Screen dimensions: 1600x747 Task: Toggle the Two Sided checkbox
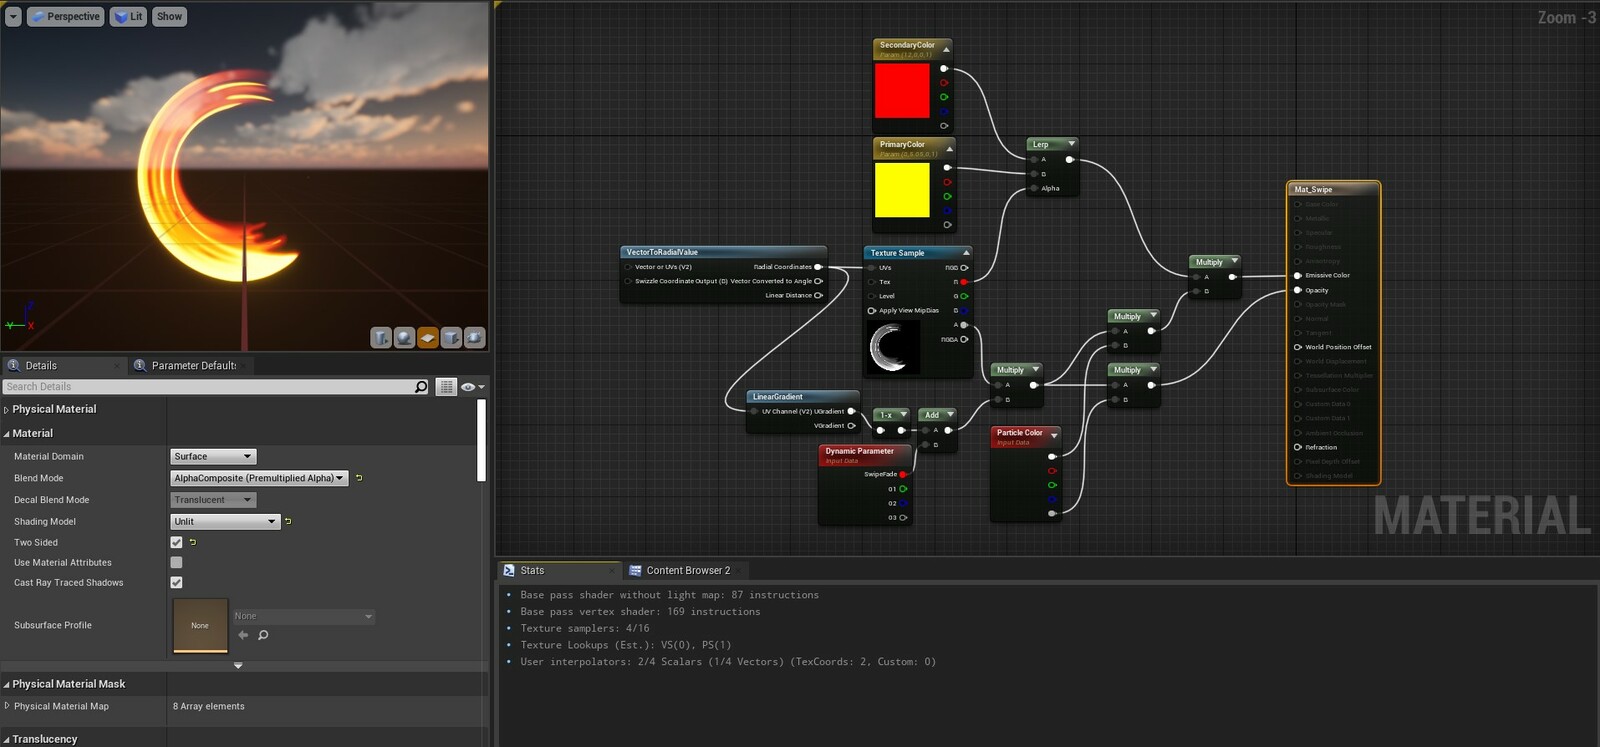[x=177, y=542]
